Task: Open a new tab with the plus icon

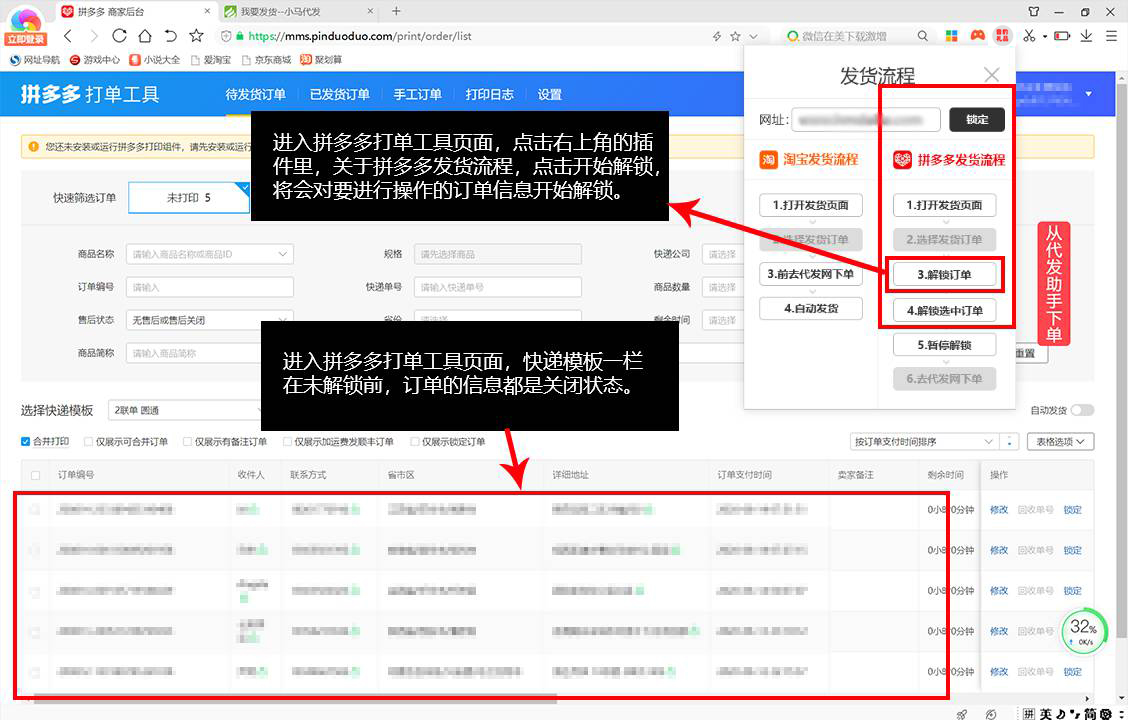Action: (x=396, y=12)
